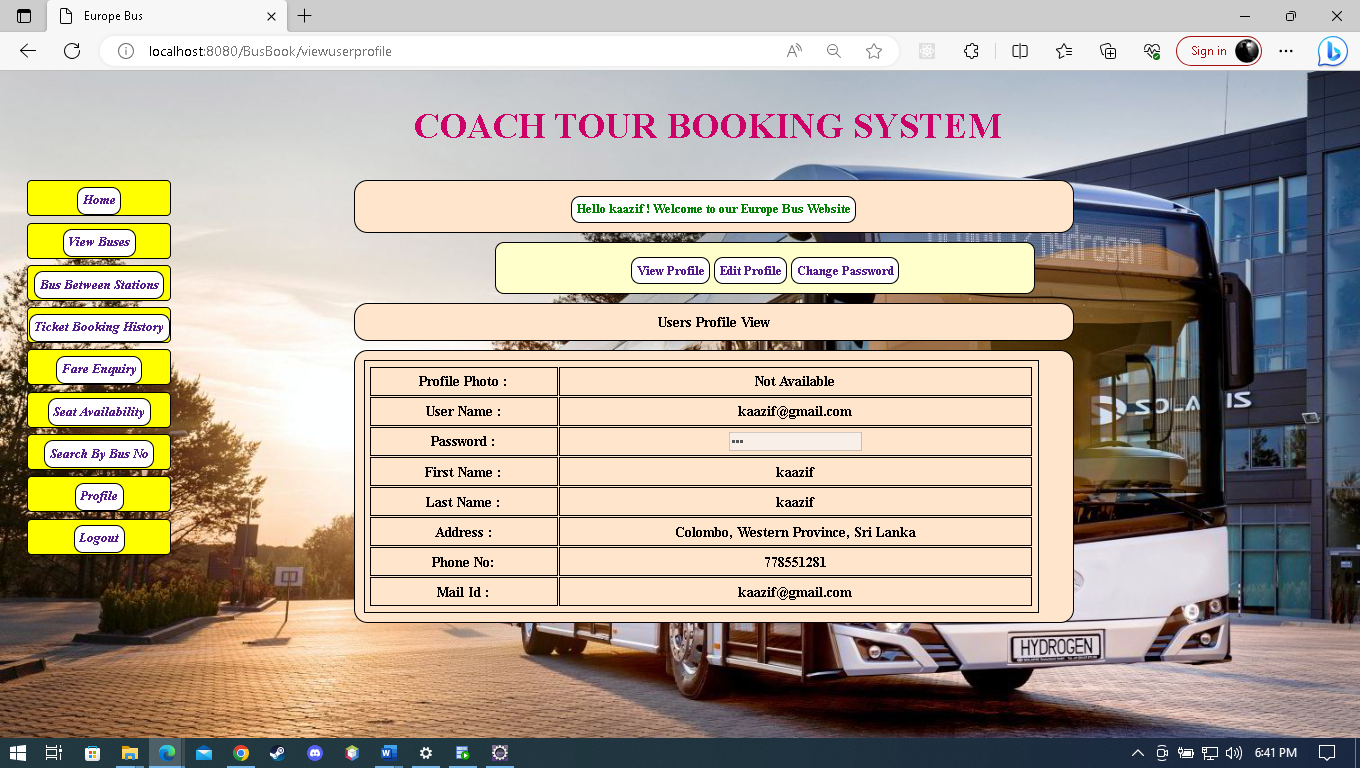Open the Settings and more menu
Viewport: 1360px width, 768px height.
click(1286, 50)
